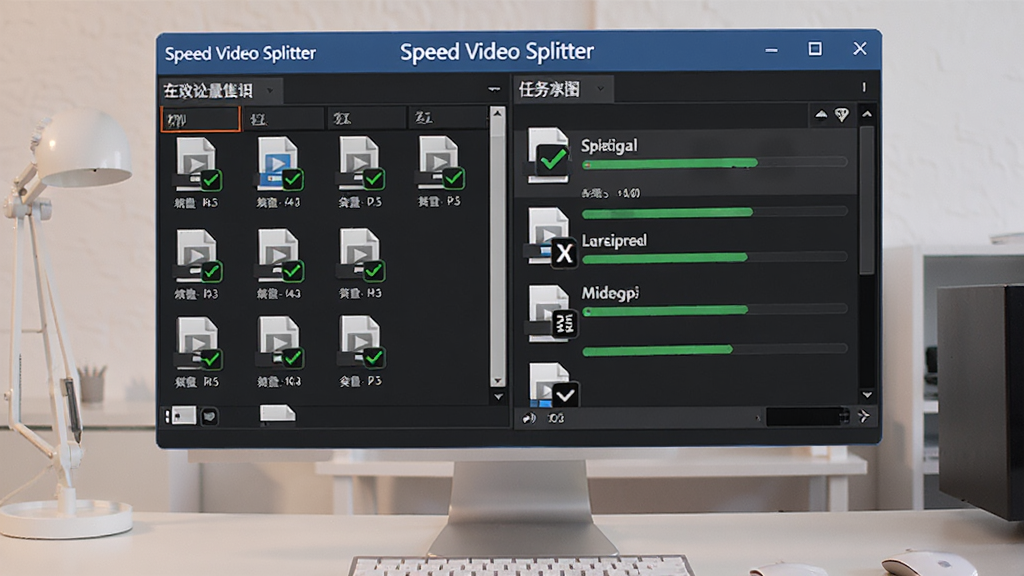Select the second file thumbnail in the bottom row
Screen dimensions: 1024x576
pyautogui.click(x=280, y=342)
